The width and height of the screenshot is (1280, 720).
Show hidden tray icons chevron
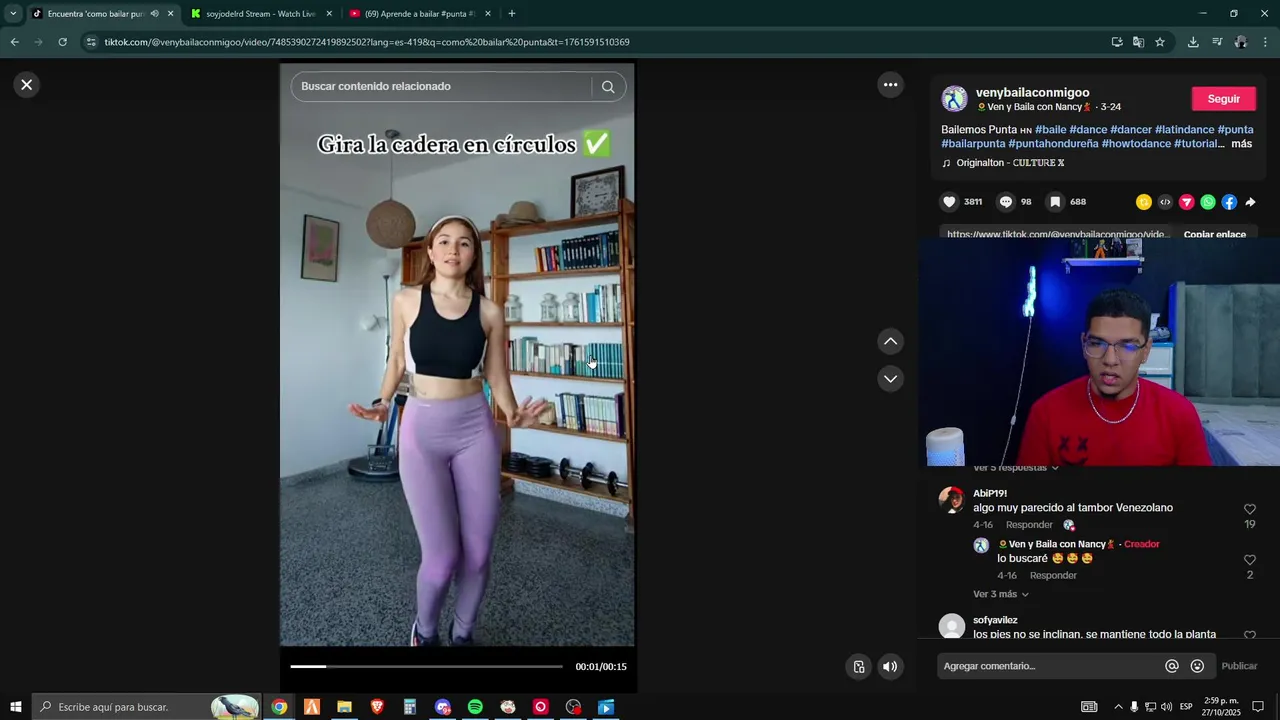tap(1118, 707)
